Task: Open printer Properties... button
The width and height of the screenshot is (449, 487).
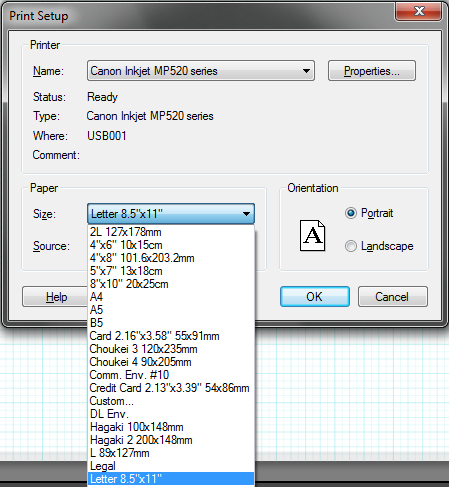Action: 372,71
